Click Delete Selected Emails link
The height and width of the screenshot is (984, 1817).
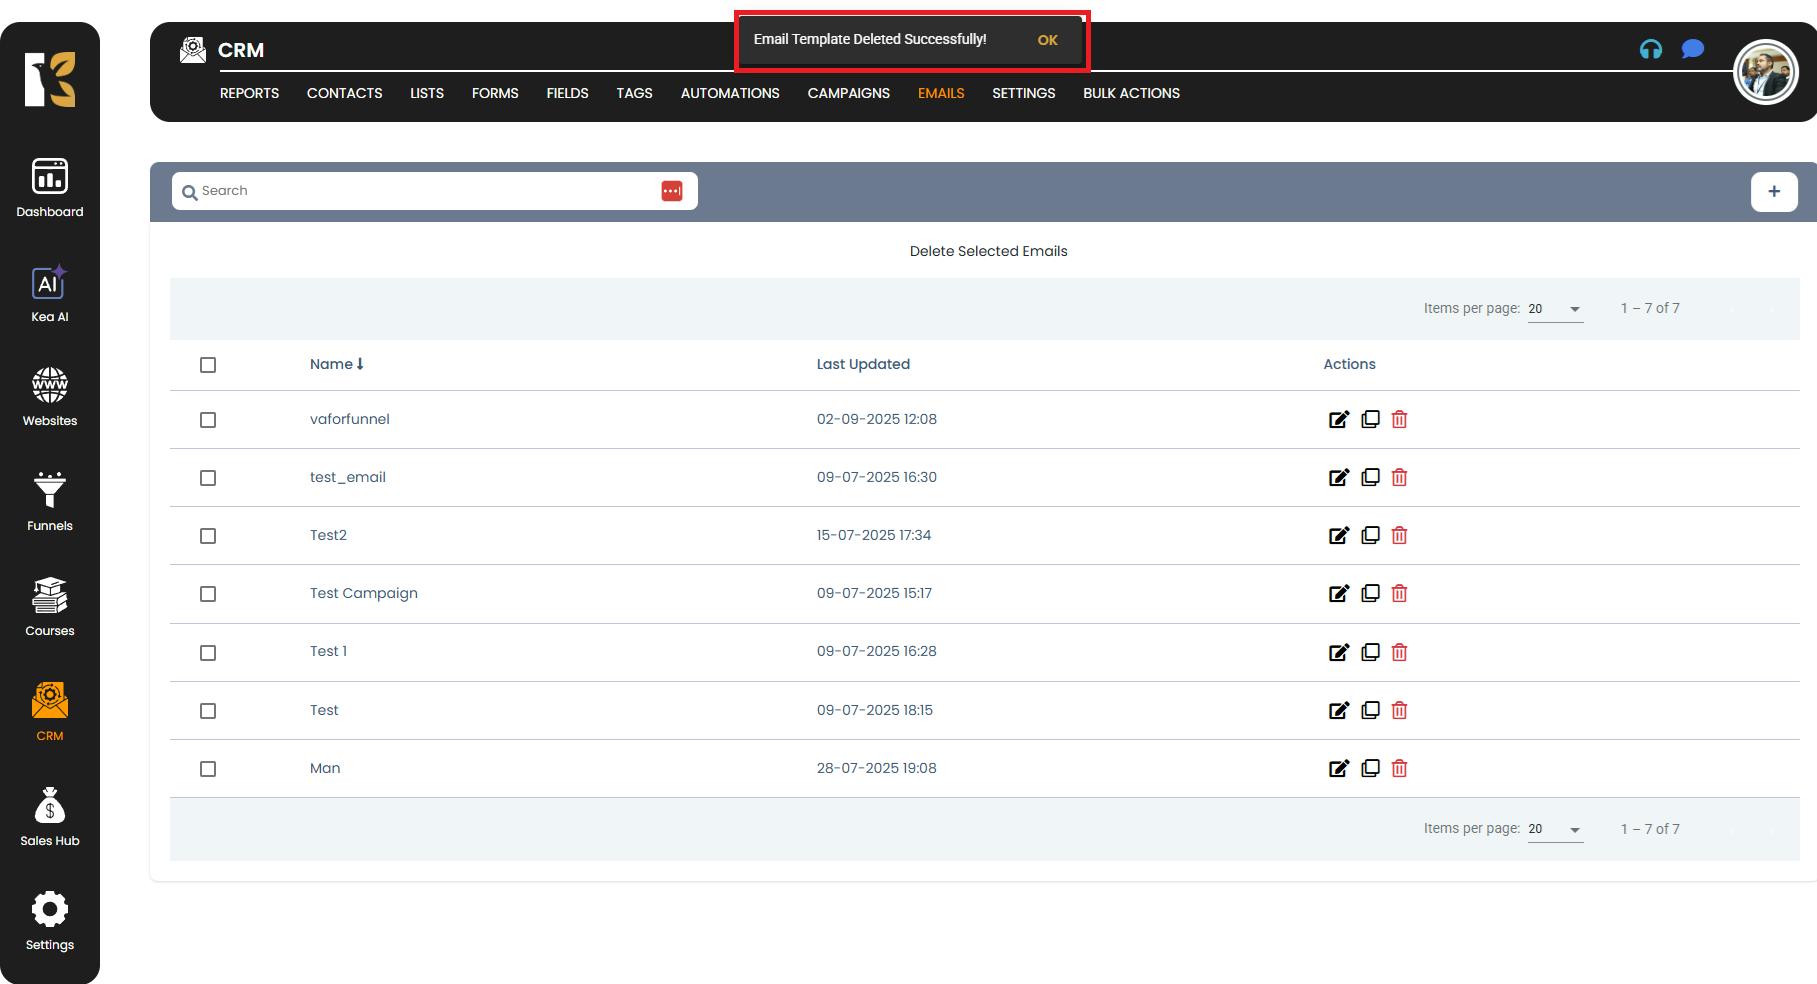(x=988, y=251)
